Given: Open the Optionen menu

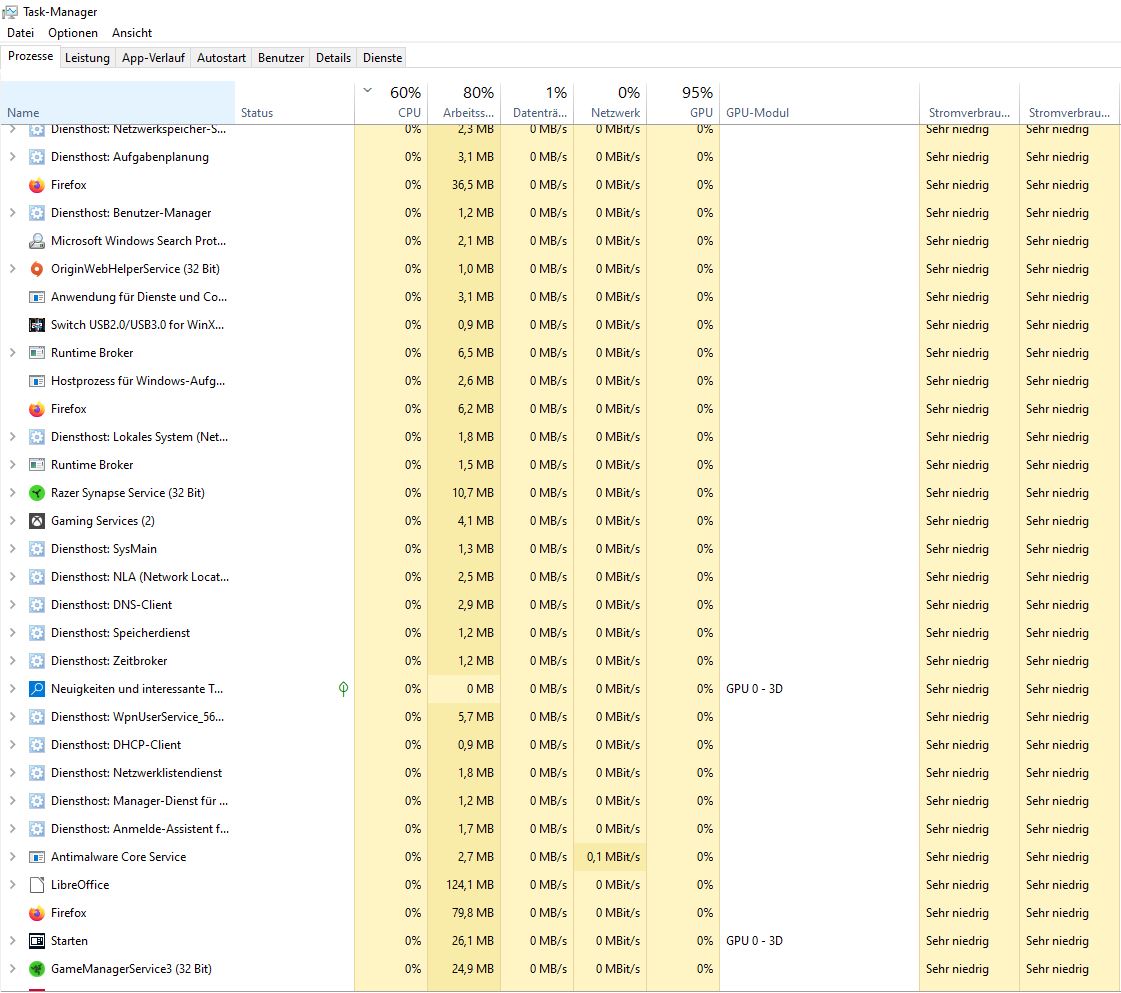Looking at the screenshot, I should click(73, 33).
